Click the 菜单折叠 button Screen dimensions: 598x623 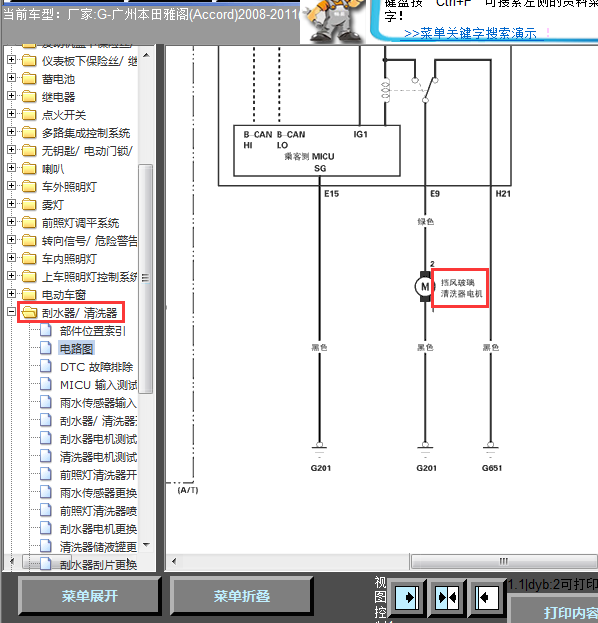(242, 596)
